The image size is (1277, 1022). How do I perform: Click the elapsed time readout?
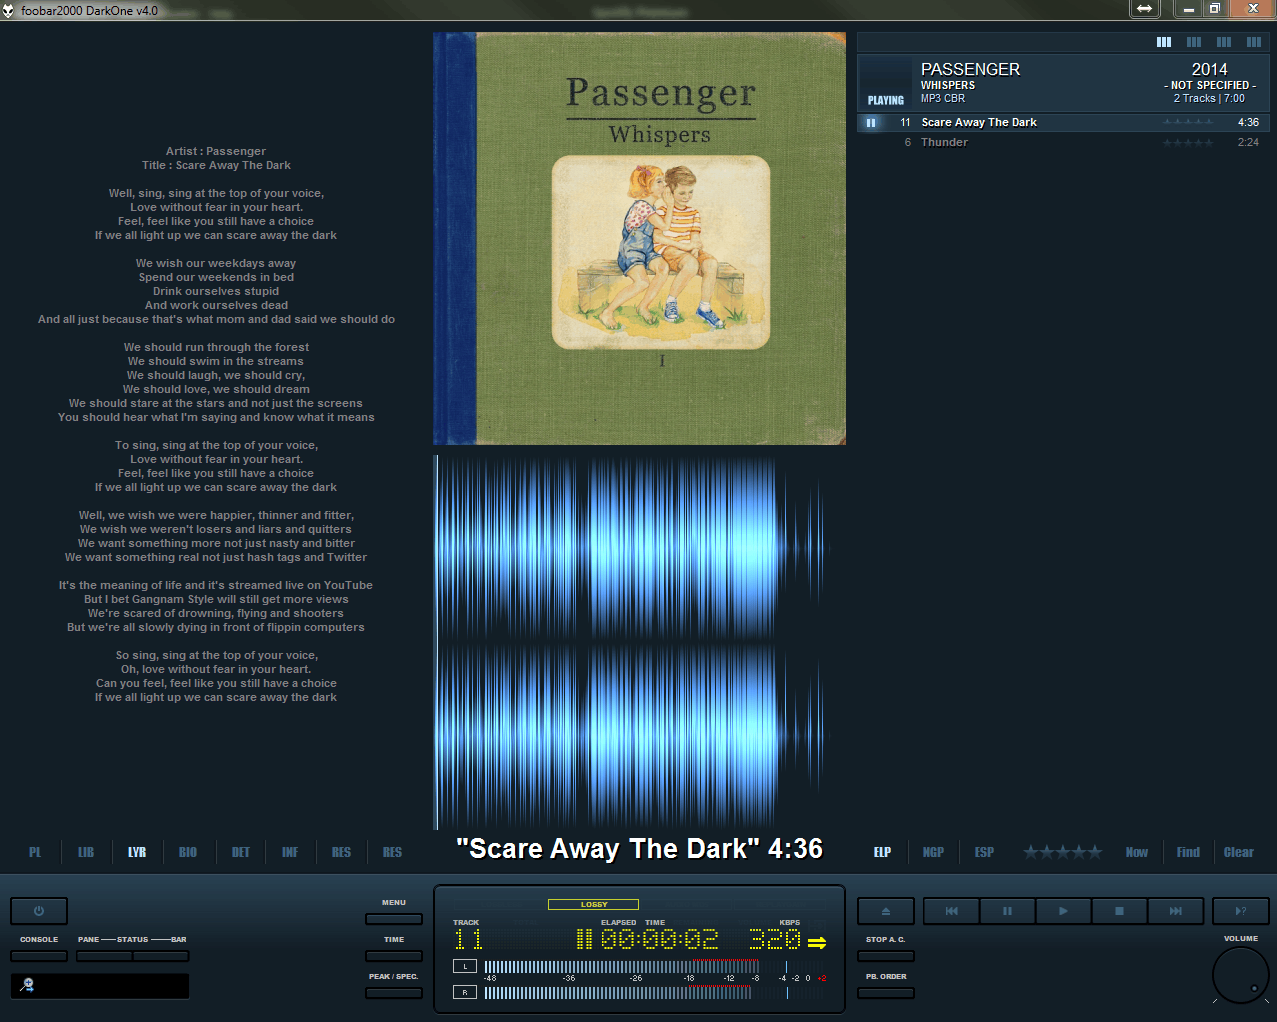click(660, 939)
